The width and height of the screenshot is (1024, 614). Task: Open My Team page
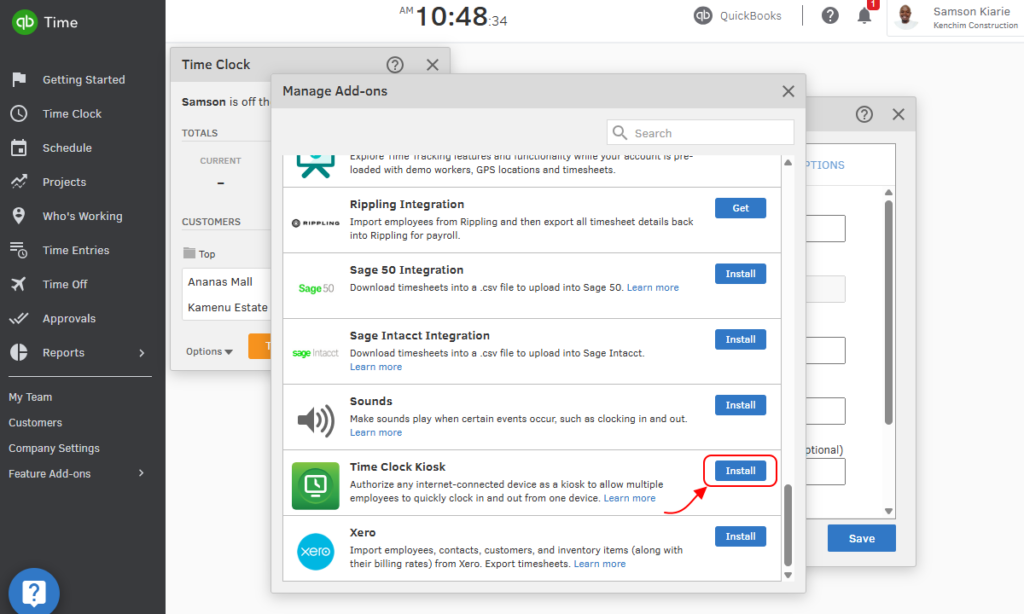point(30,397)
